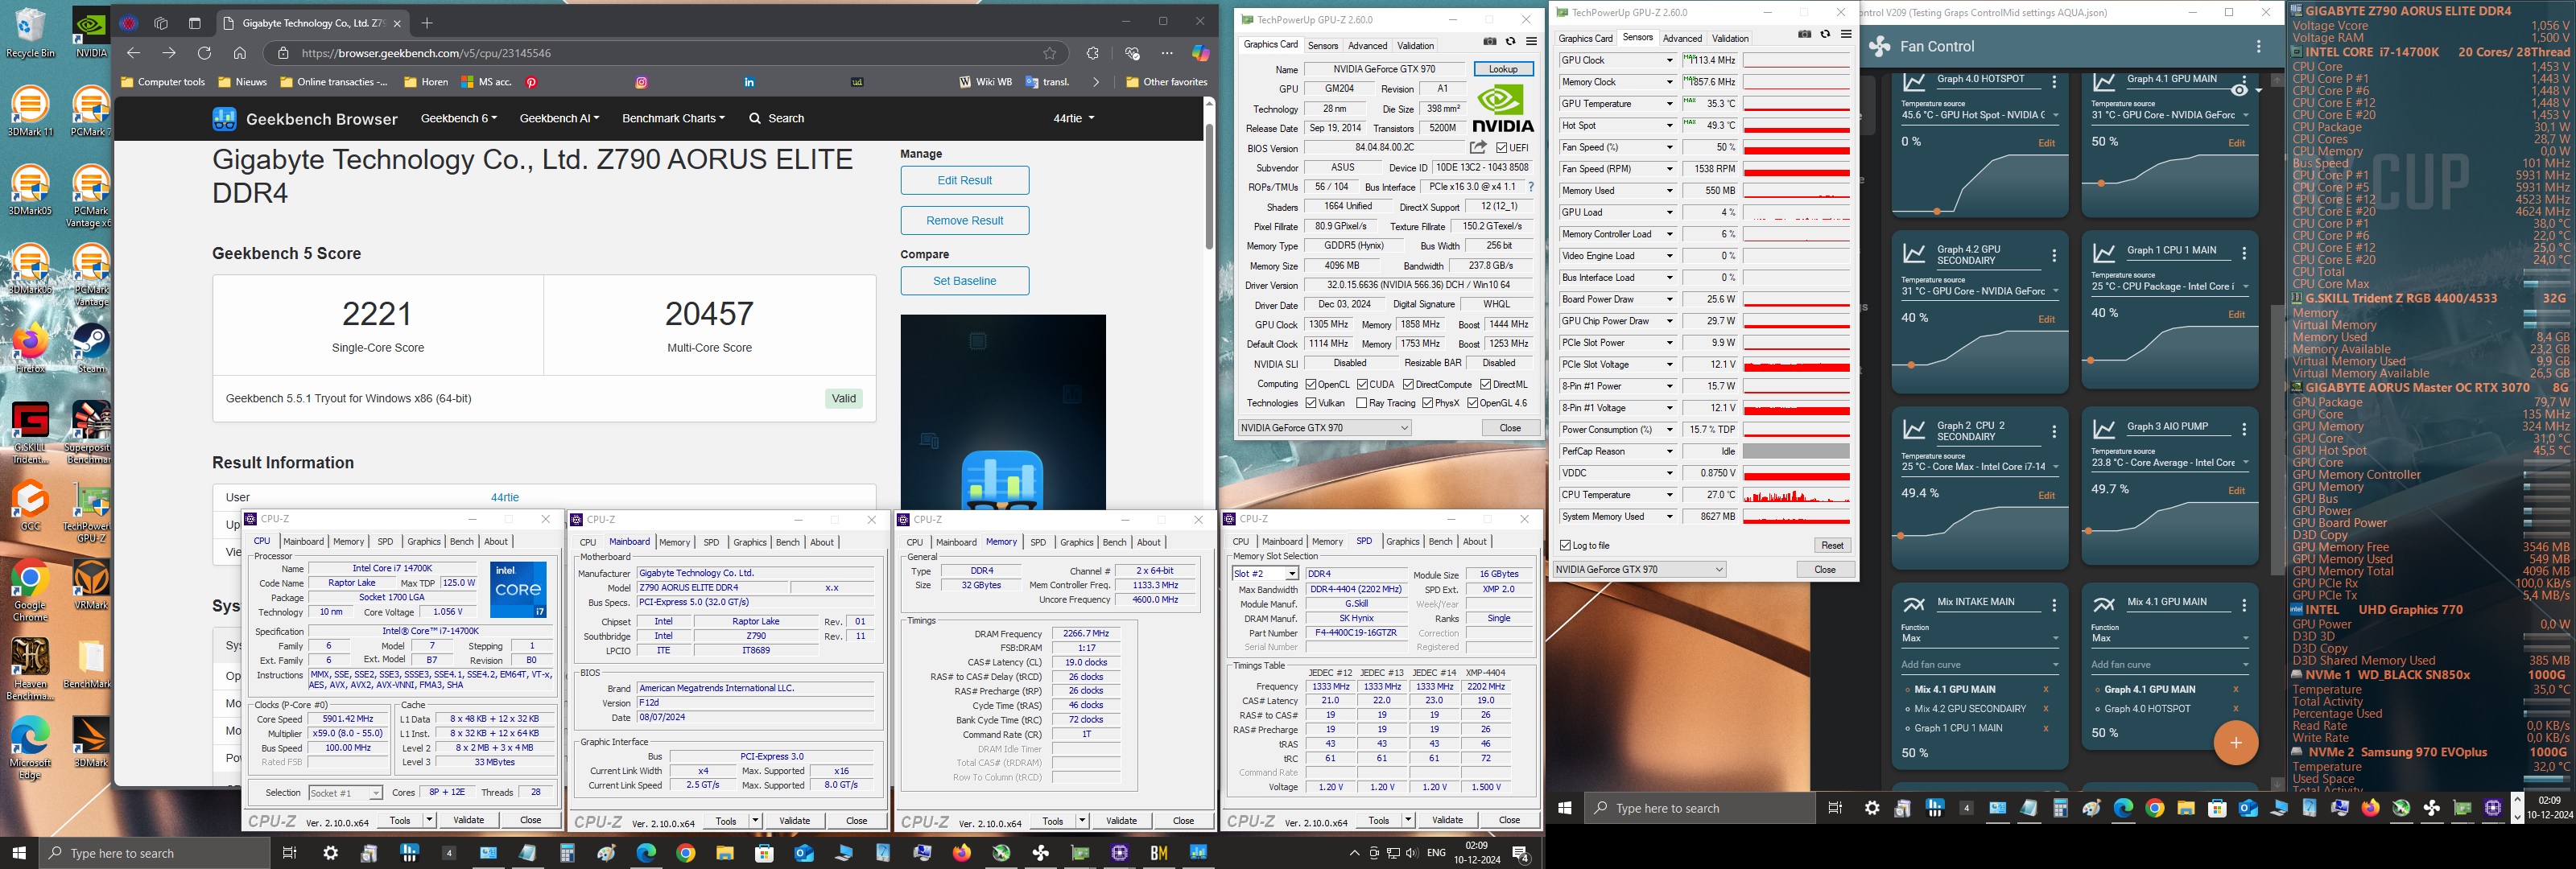This screenshot has height=869, width=2576.
Task: Toggle the CUDA checkbox
Action: point(1362,384)
